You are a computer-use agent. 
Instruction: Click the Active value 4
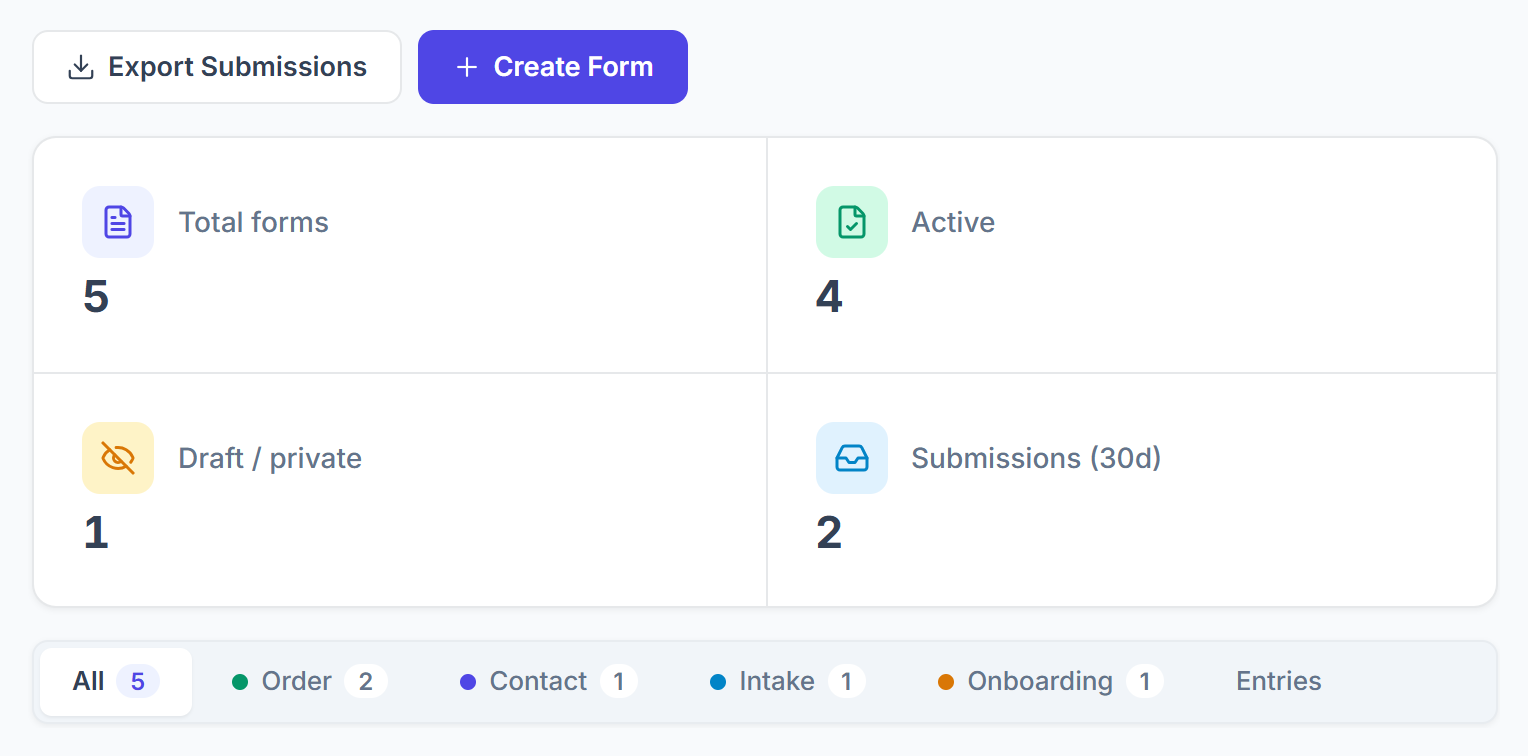[x=829, y=297]
